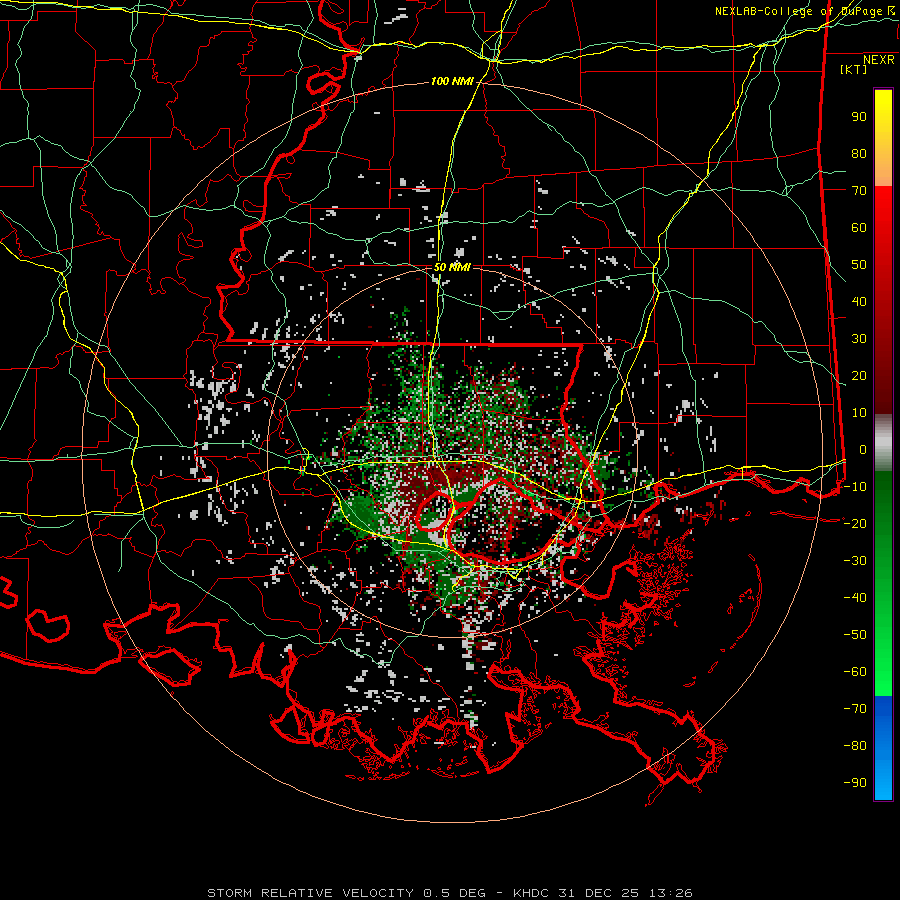Click the 40 value on velocity scale
Image resolution: width=900 pixels, height=900 pixels.
click(859, 302)
